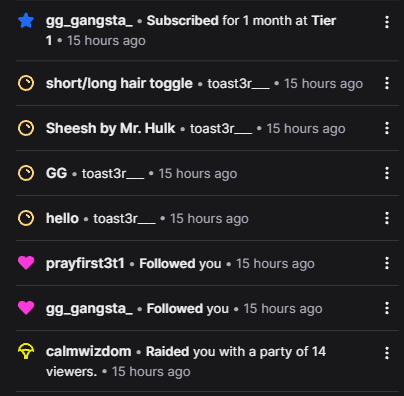The height and width of the screenshot is (396, 404).
Task: Open options menu for gg_gangsta_ subscription entry
Action: [387, 22]
